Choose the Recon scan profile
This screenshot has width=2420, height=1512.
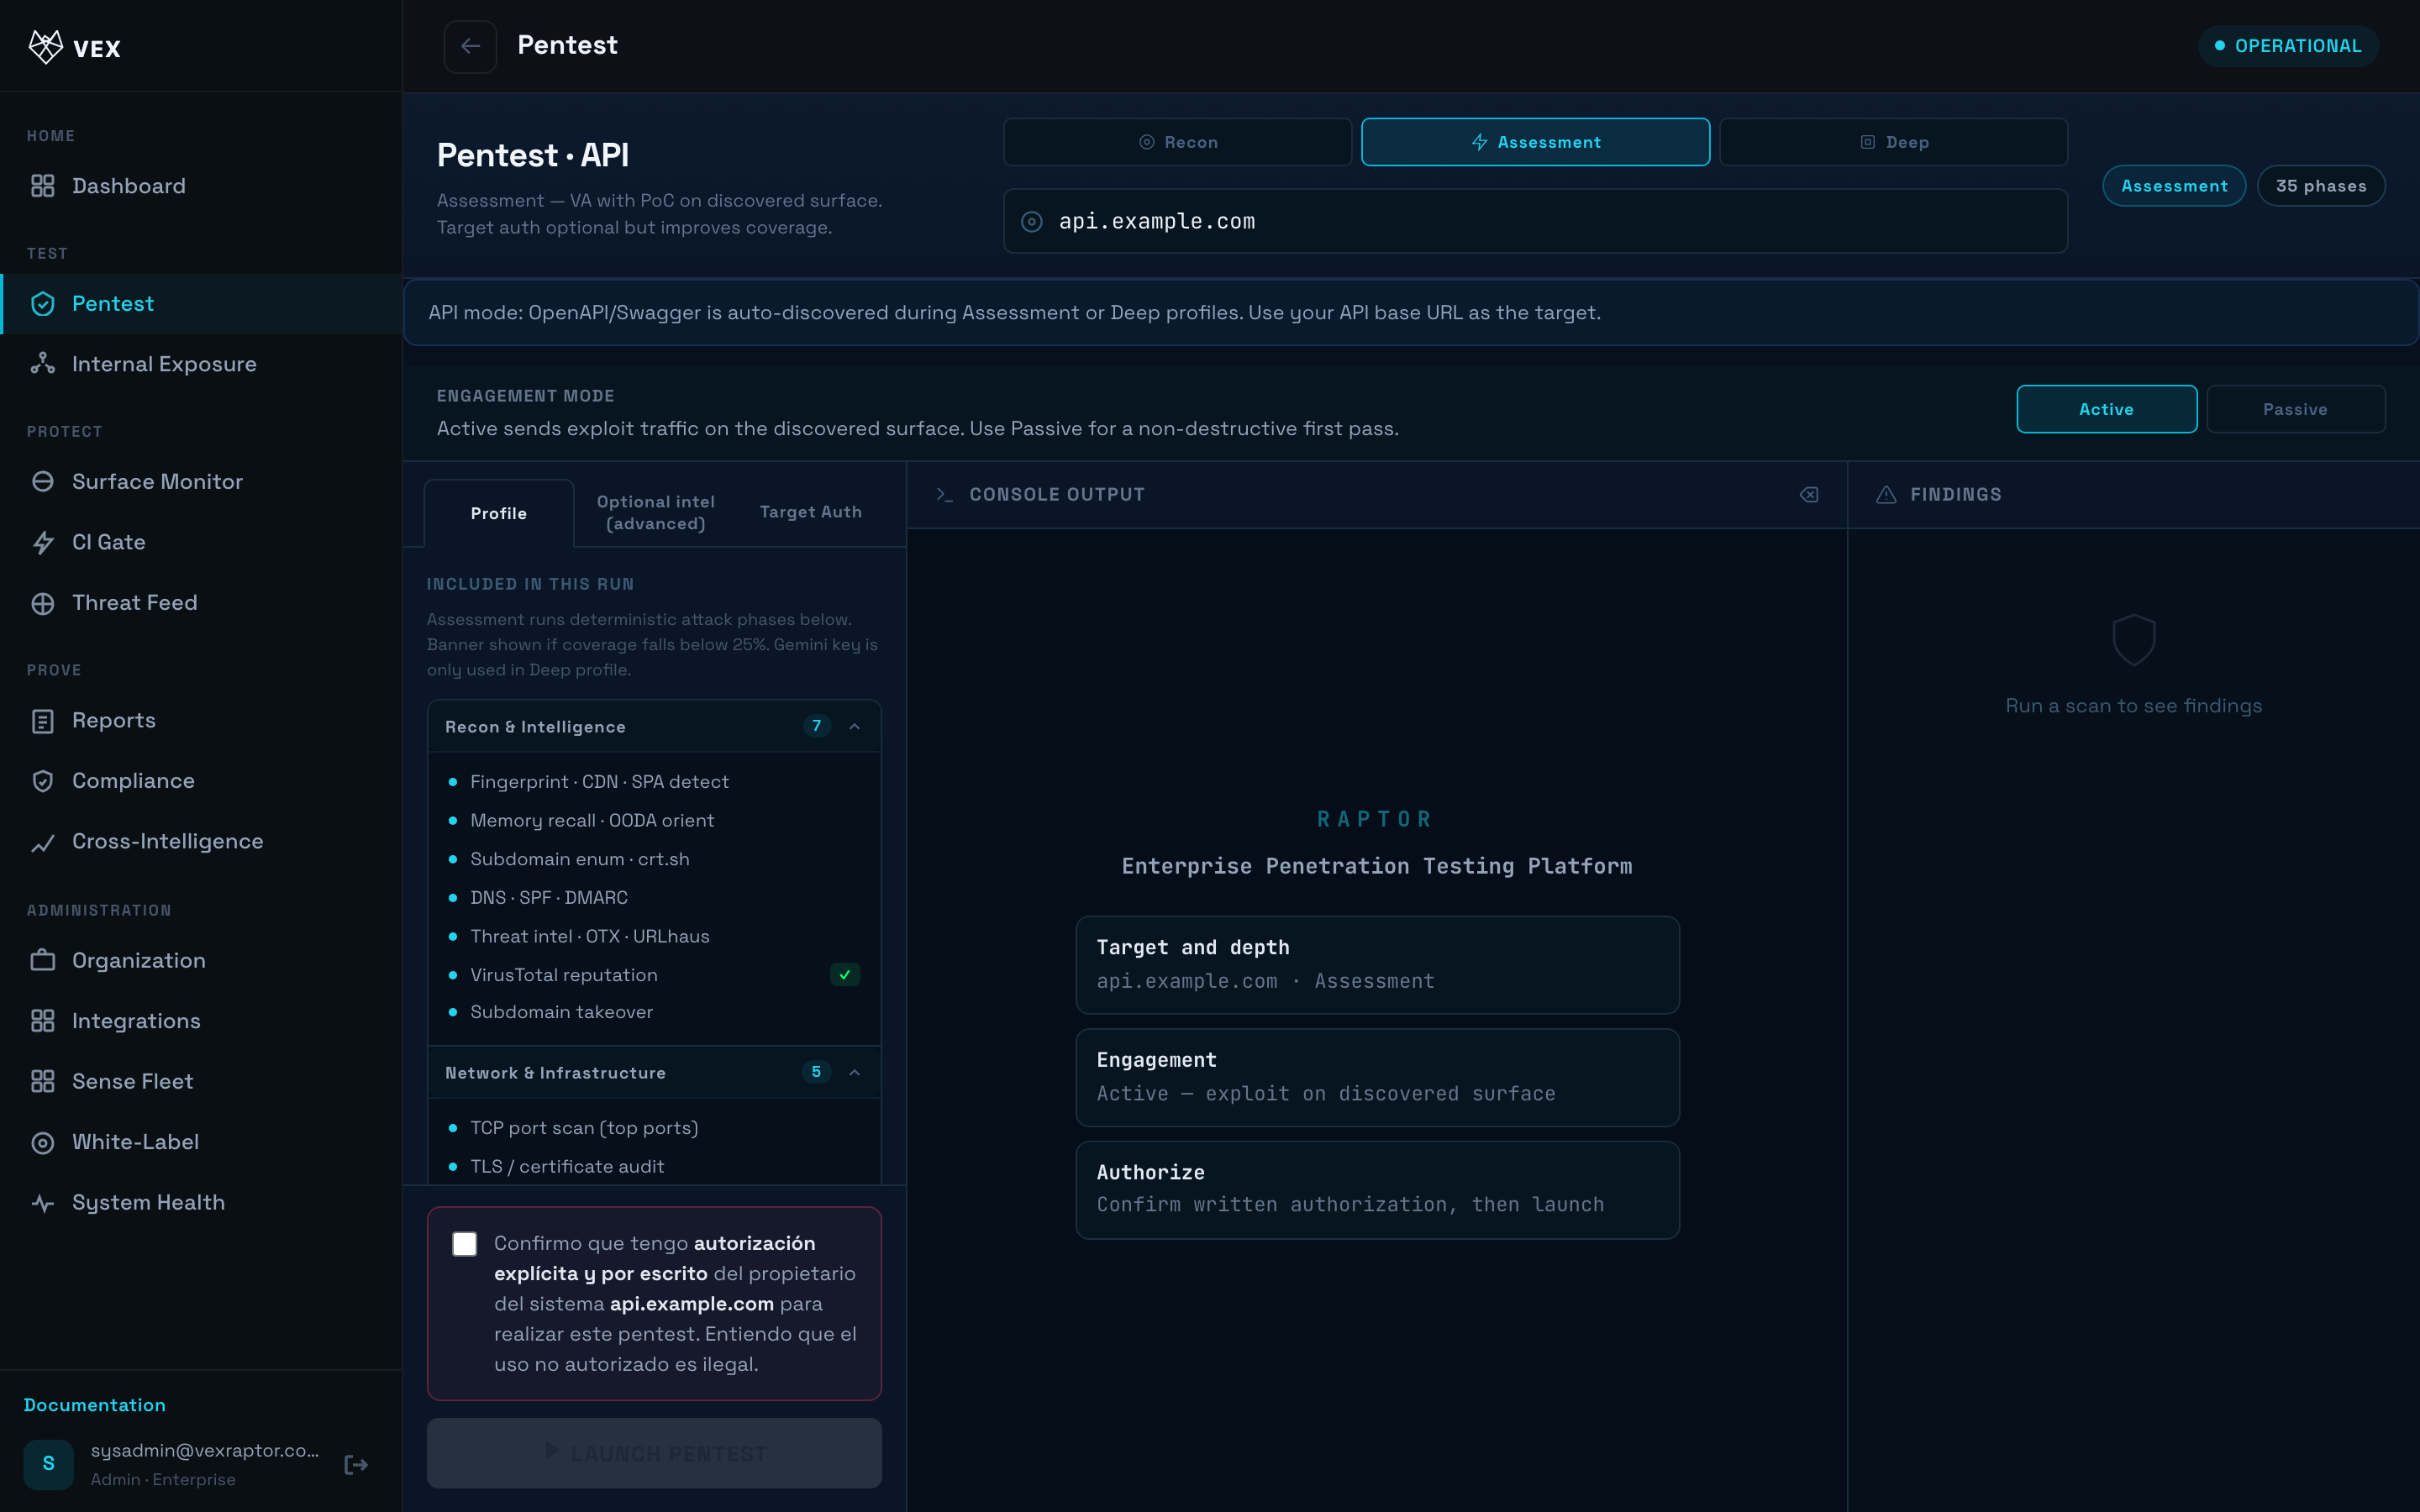click(x=1177, y=142)
